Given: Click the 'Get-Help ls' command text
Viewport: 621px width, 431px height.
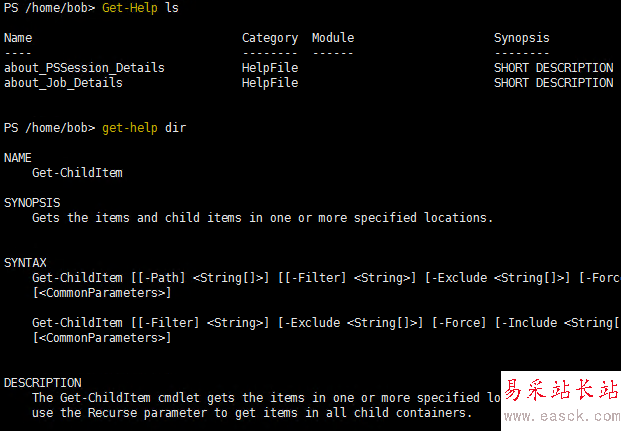Looking at the screenshot, I should click(x=141, y=8).
